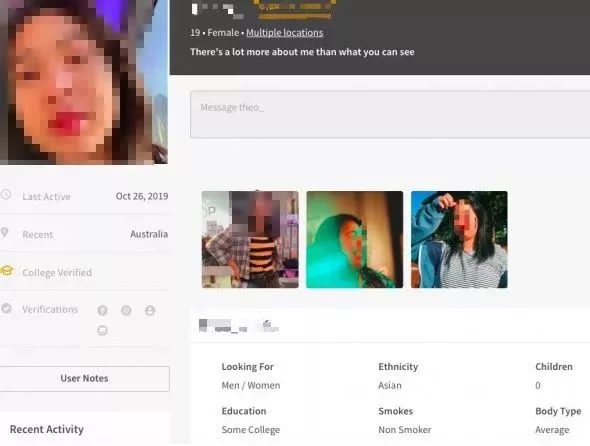Image resolution: width=590 pixels, height=446 pixels.
Task: Click the blurred username in the header
Action: point(218,10)
